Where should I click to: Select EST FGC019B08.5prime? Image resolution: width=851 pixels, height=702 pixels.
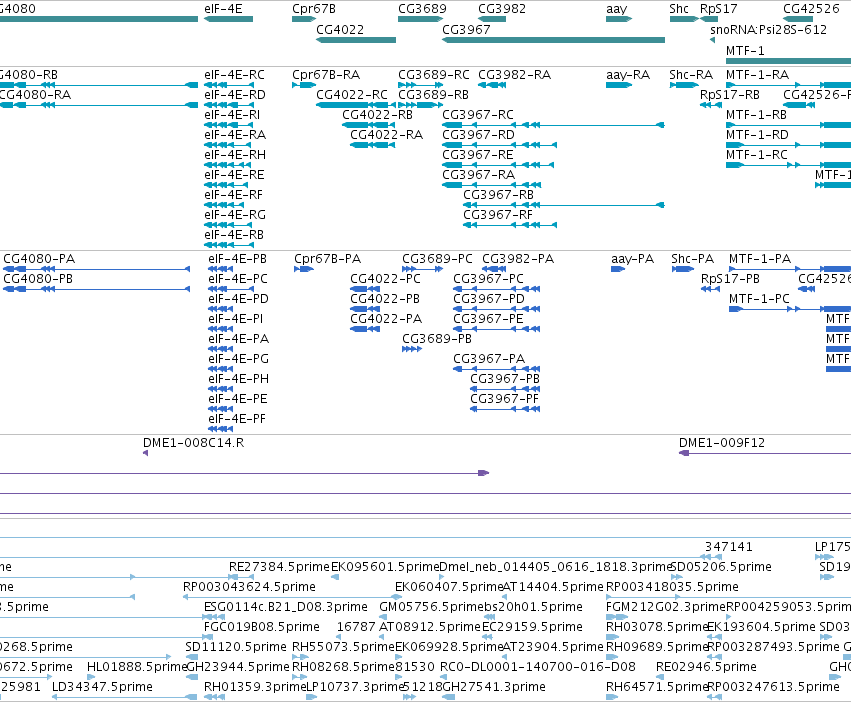tap(262, 627)
